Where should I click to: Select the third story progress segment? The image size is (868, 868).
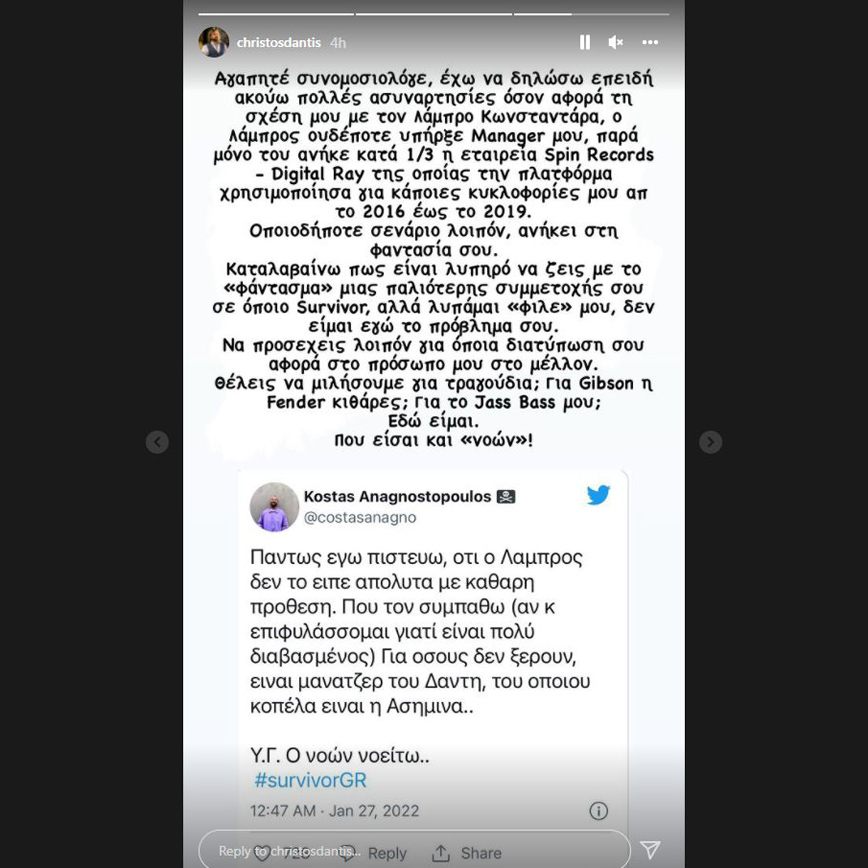[x=592, y=14]
